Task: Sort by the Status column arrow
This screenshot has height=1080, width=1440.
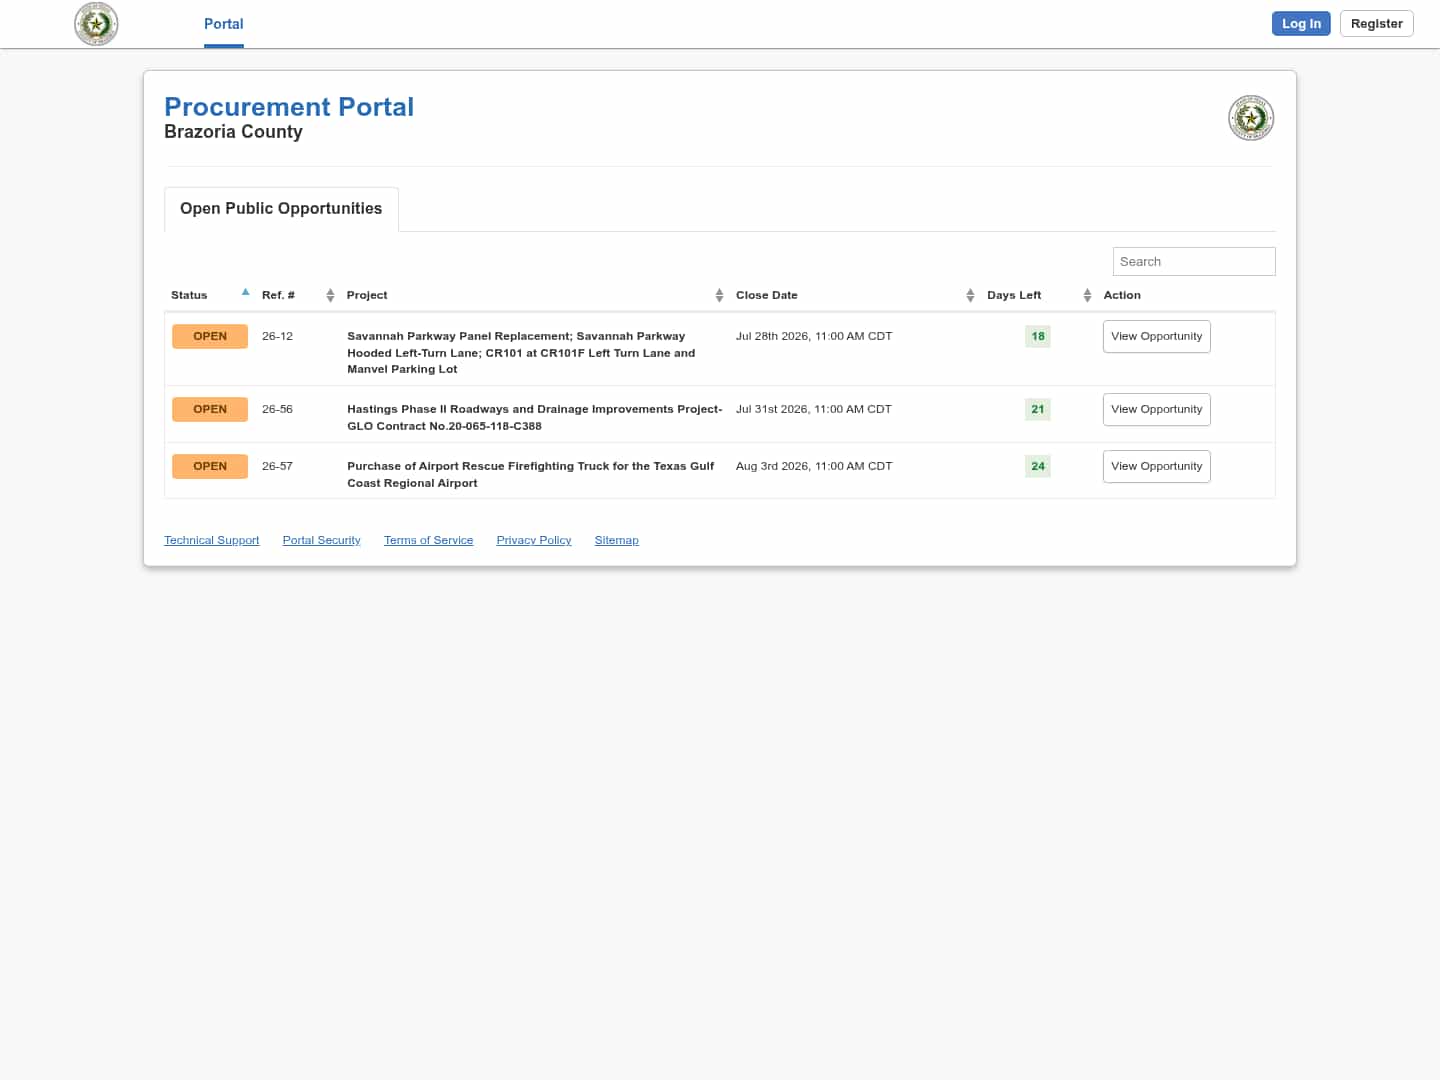Action: (245, 293)
